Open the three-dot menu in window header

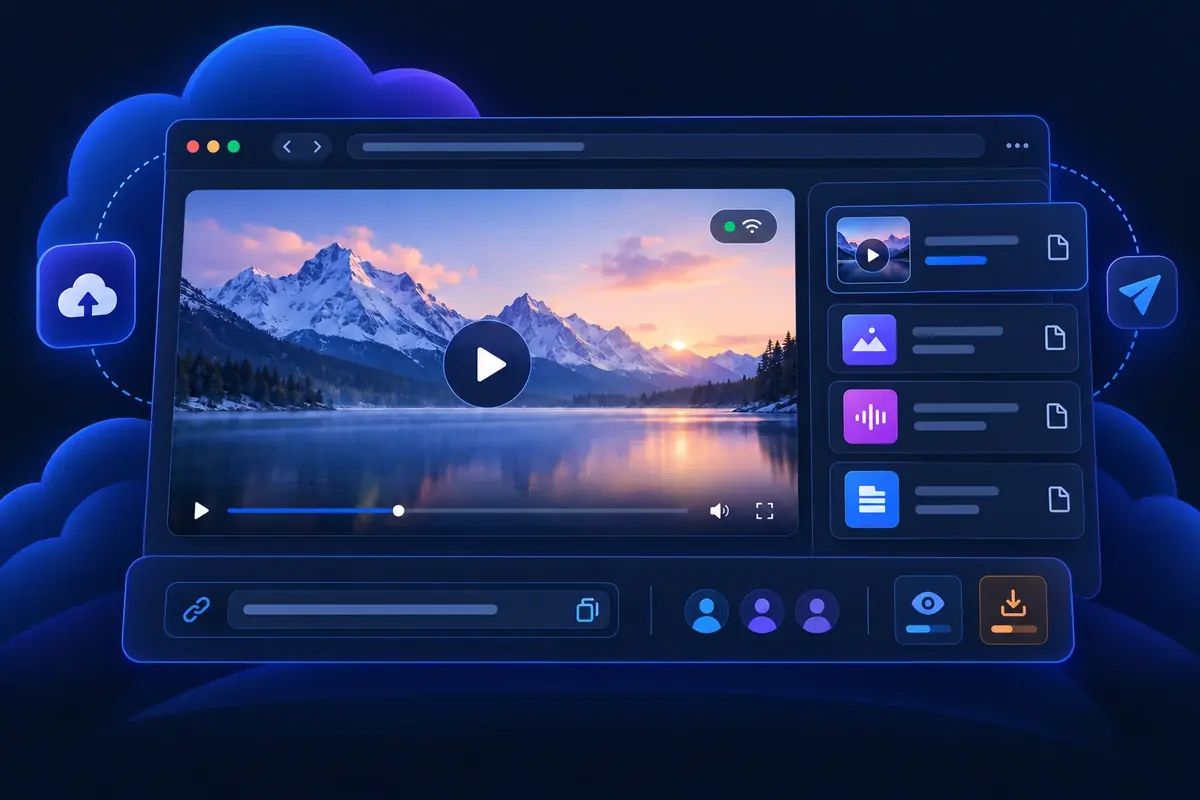pyautogui.click(x=1017, y=146)
